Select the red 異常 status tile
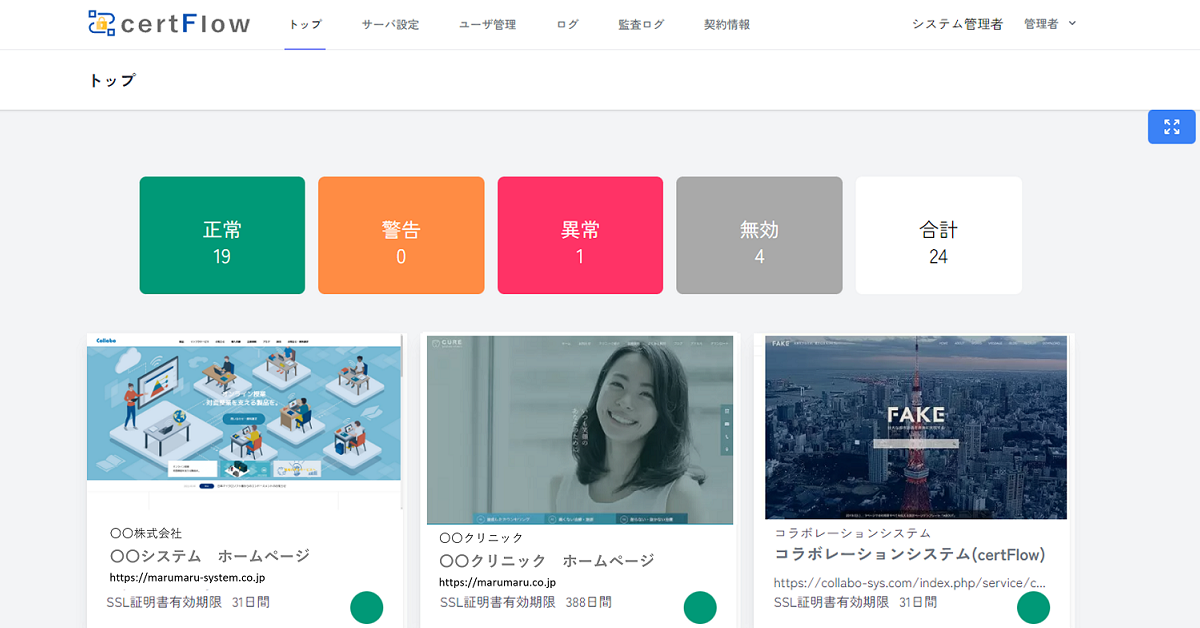 (x=580, y=236)
